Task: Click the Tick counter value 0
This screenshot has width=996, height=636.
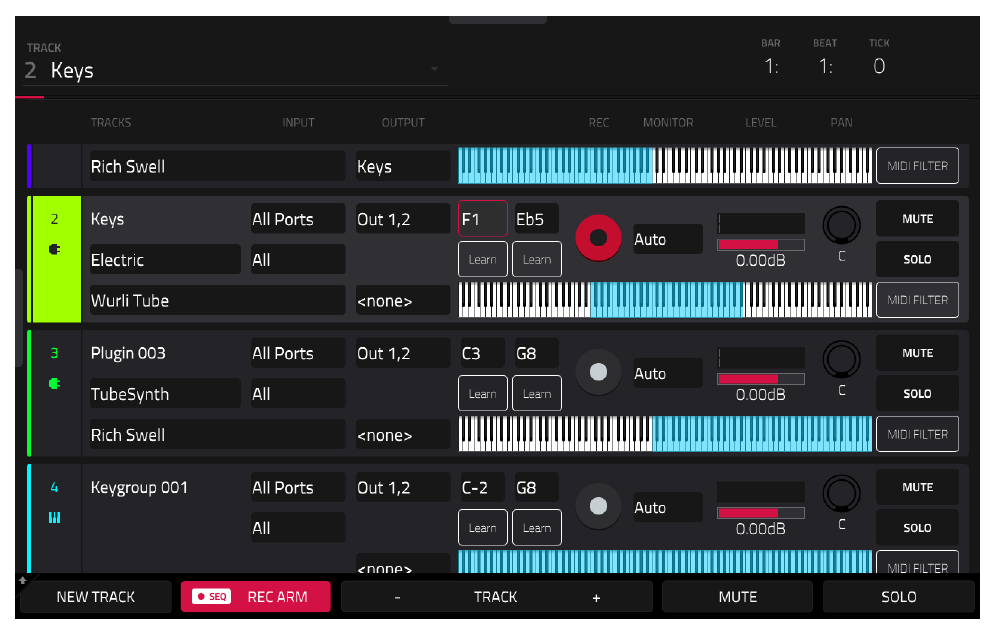Action: tap(878, 66)
